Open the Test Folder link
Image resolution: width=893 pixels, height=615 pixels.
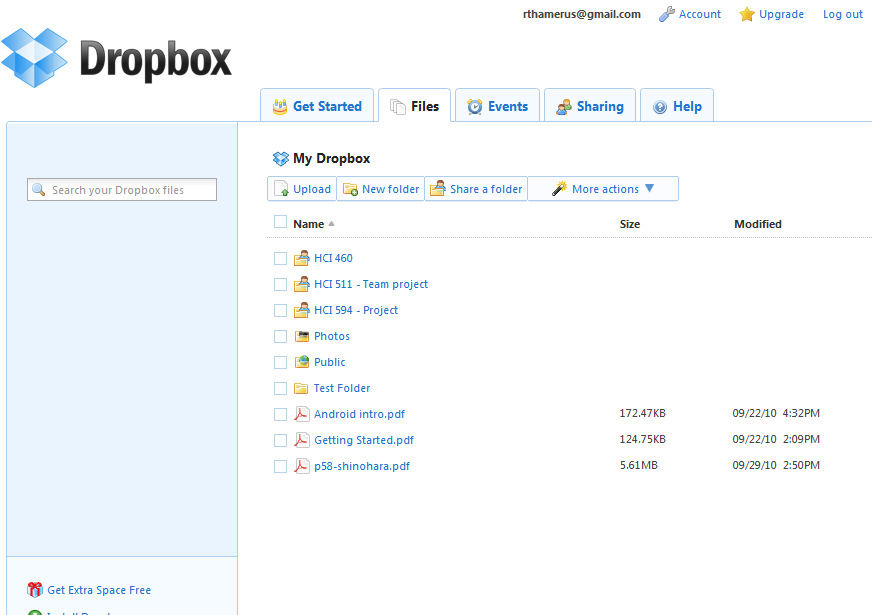point(342,388)
